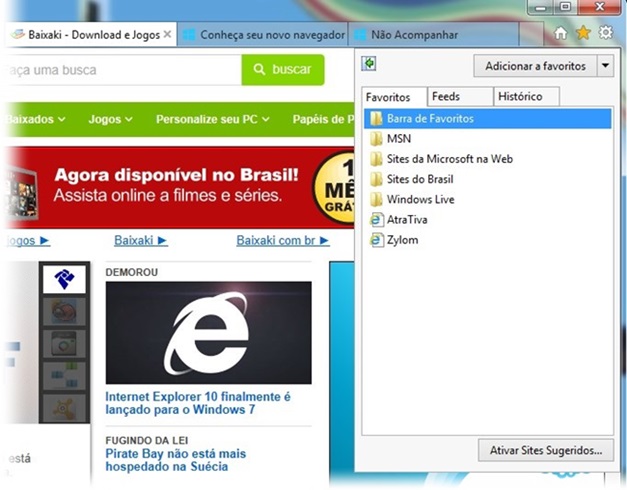
Task: Select the fifth thumbnail in the sidebar strip
Action: coord(64,408)
